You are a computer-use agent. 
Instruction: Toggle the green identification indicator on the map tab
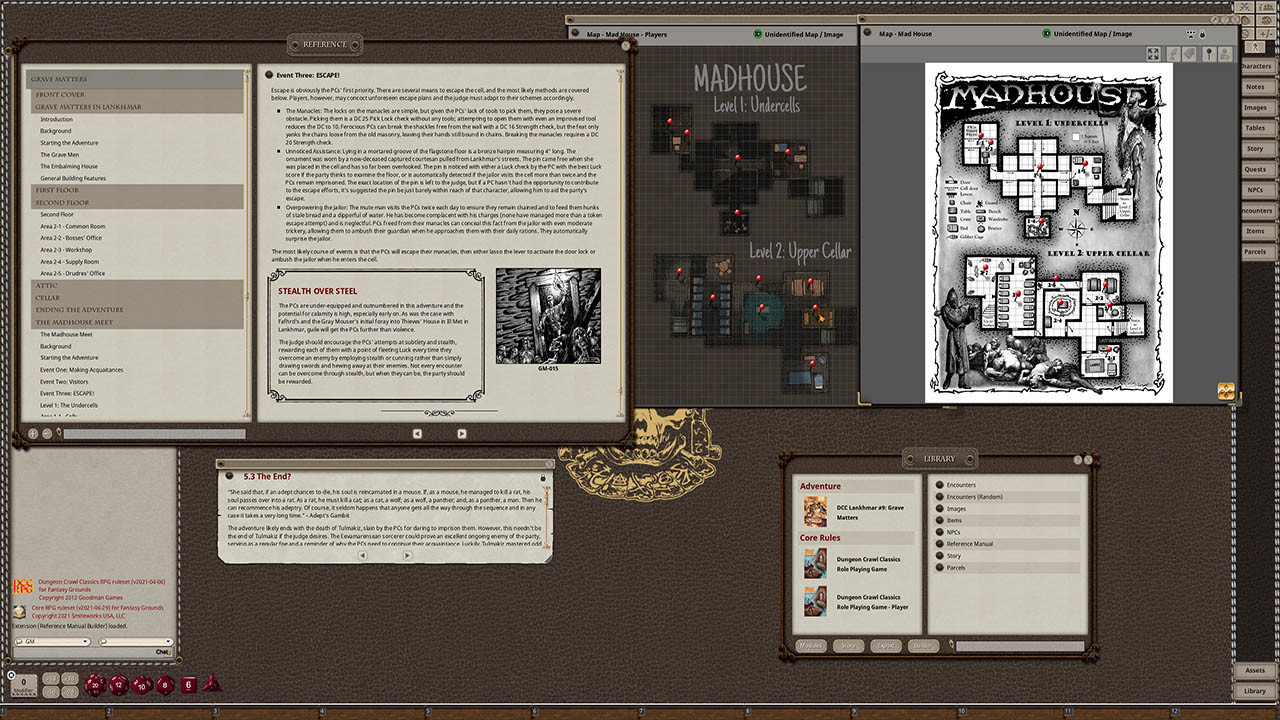click(x=1046, y=33)
